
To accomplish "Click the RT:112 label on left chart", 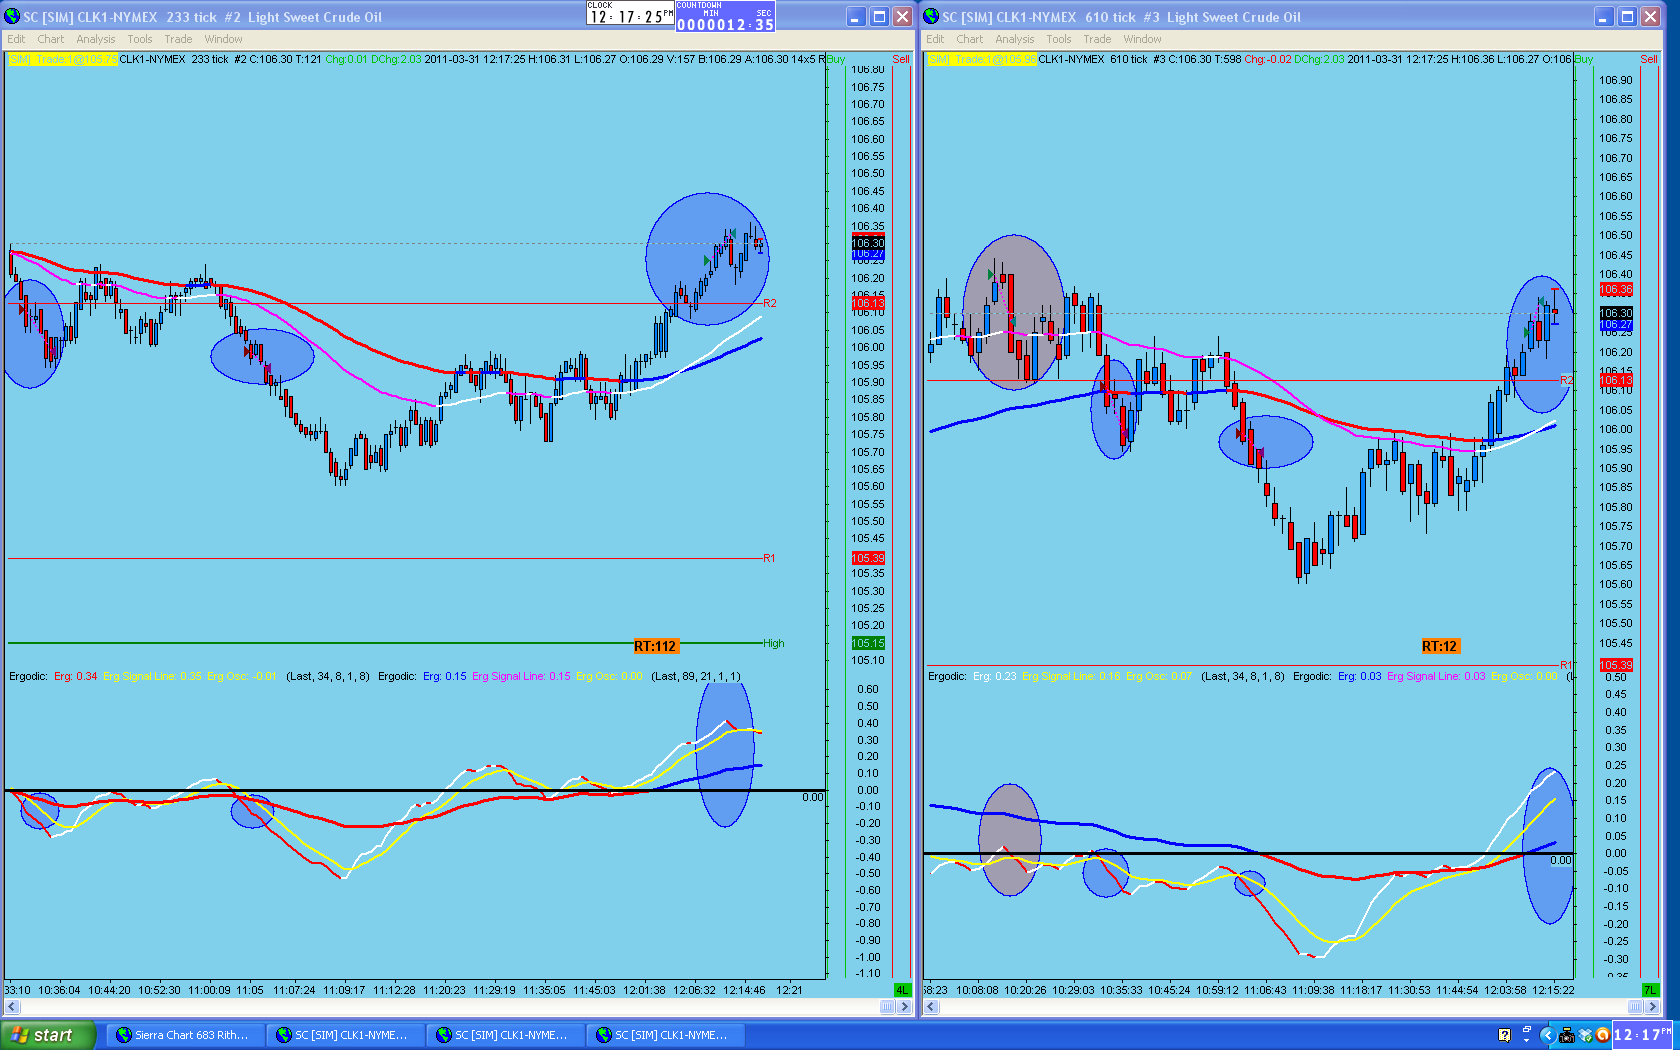I will (655, 646).
